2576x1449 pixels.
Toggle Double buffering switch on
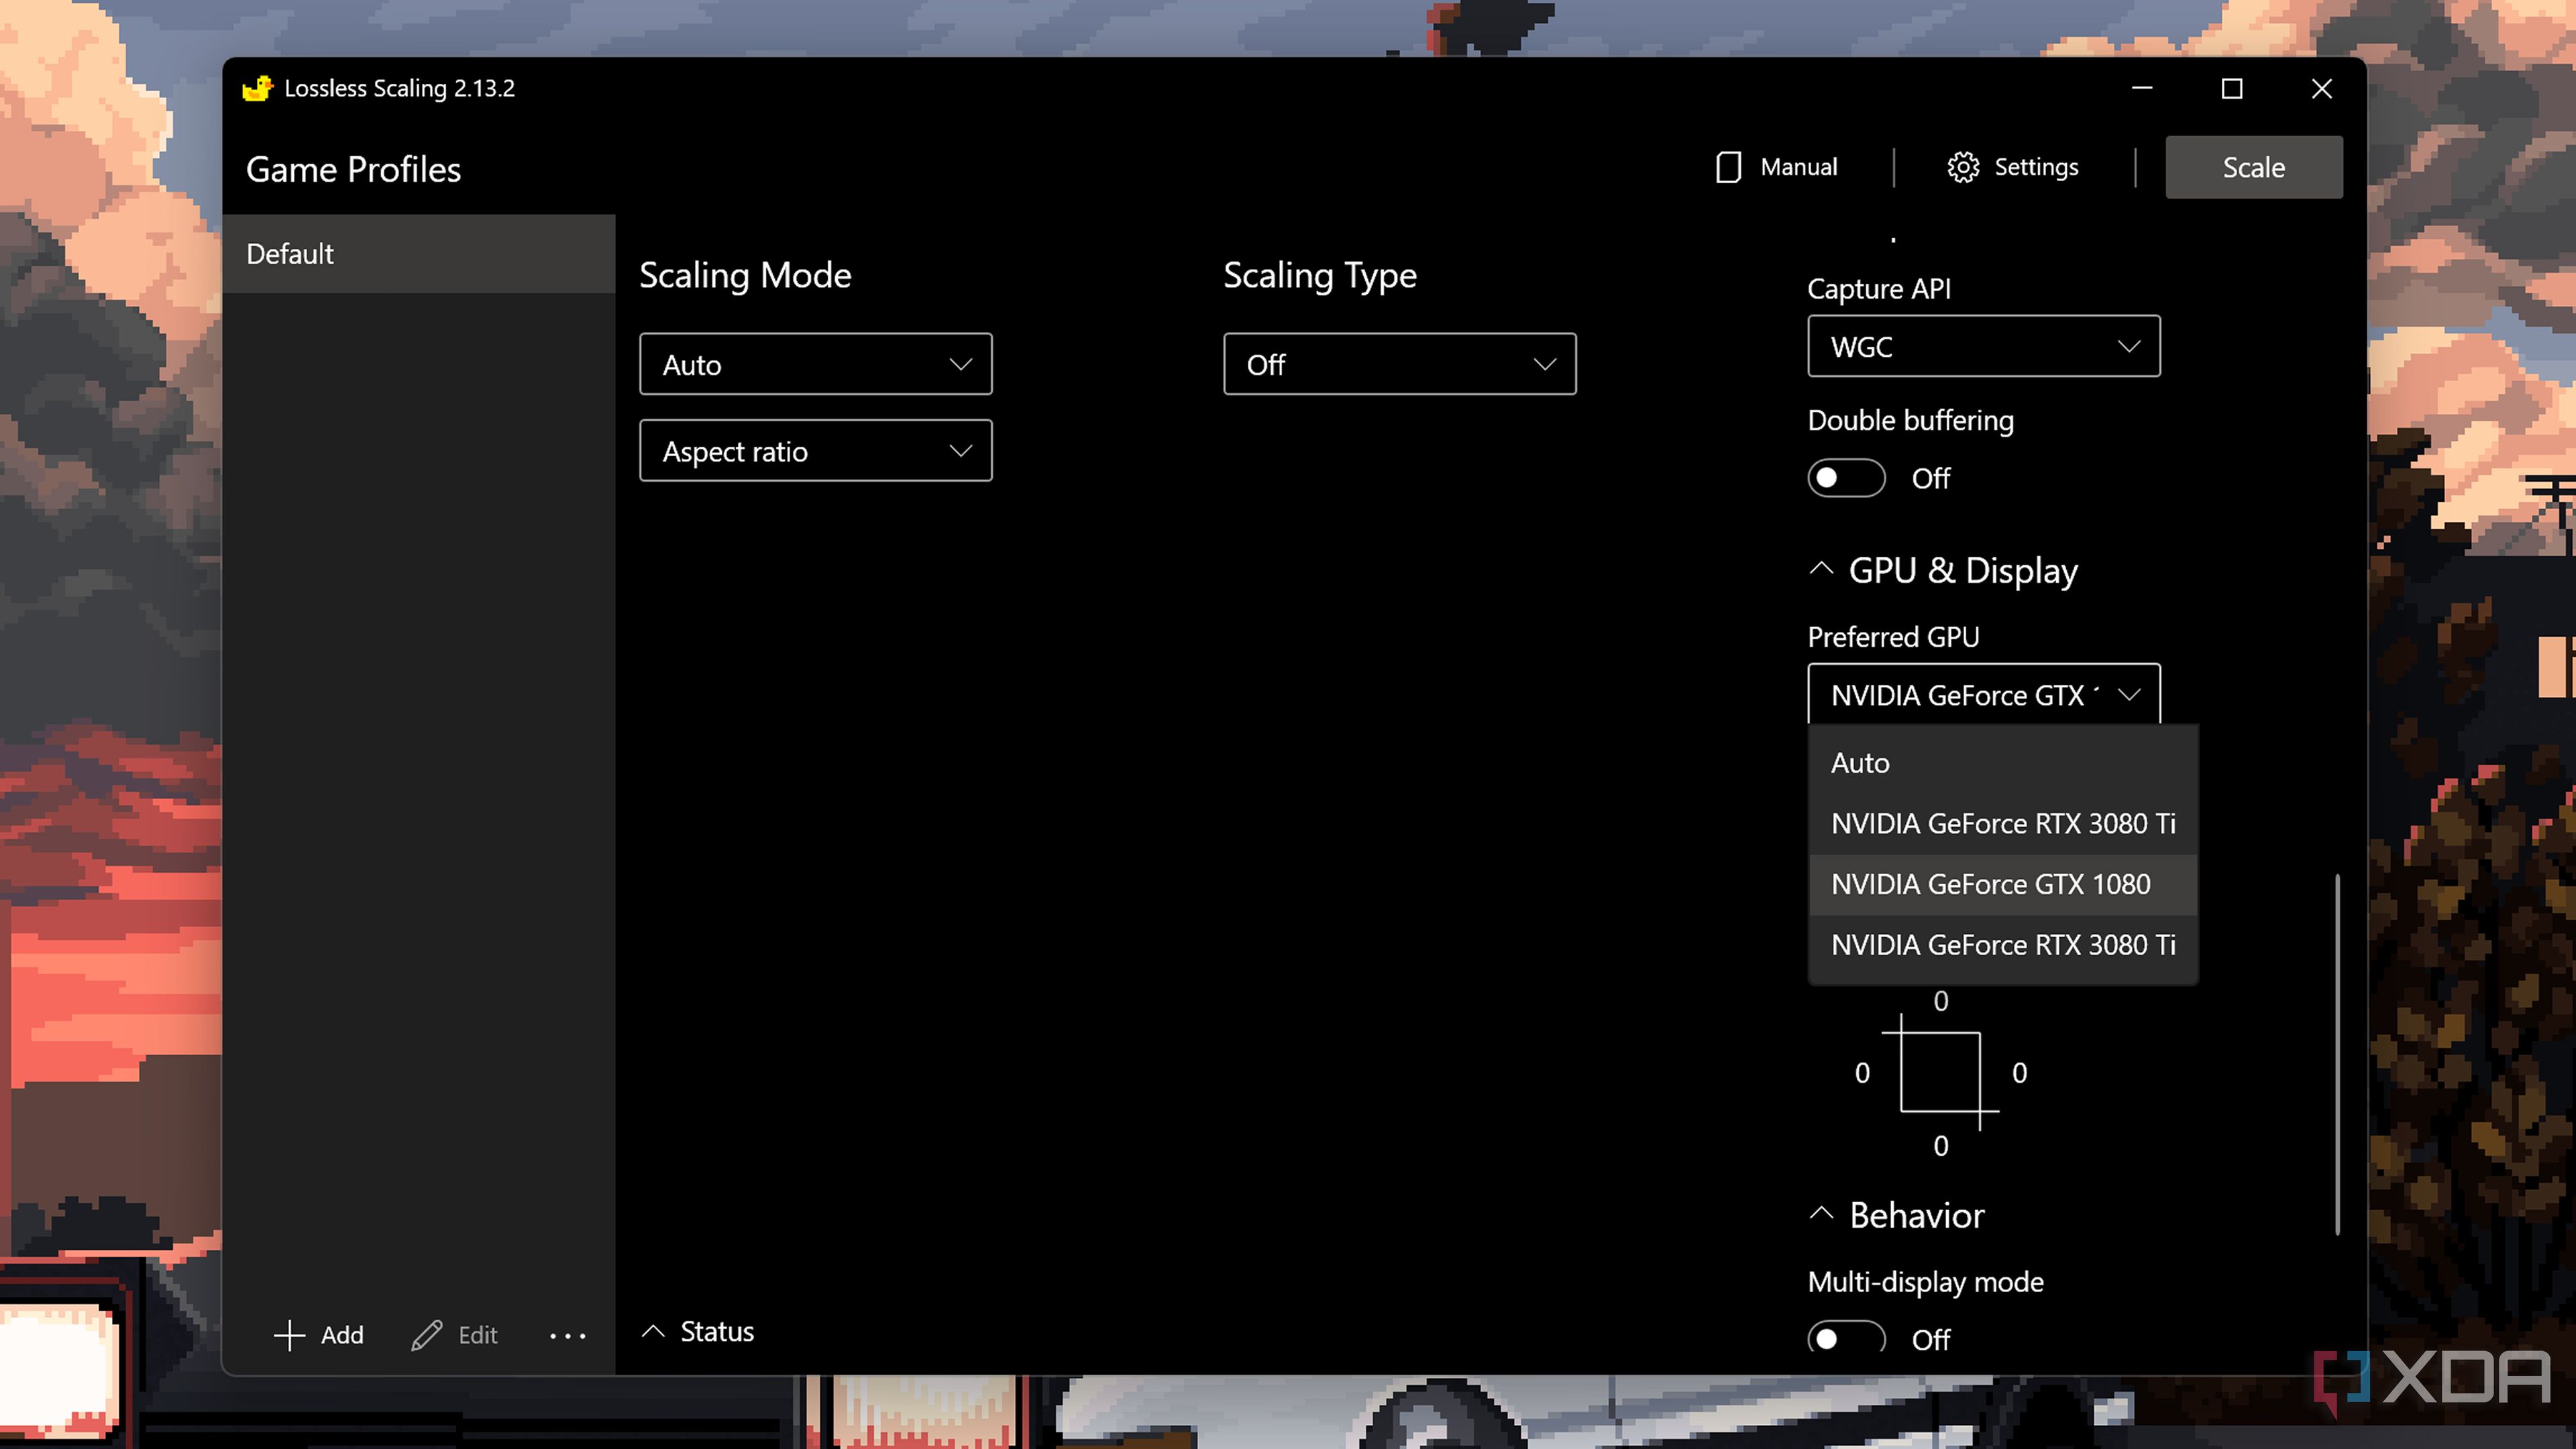point(1846,478)
